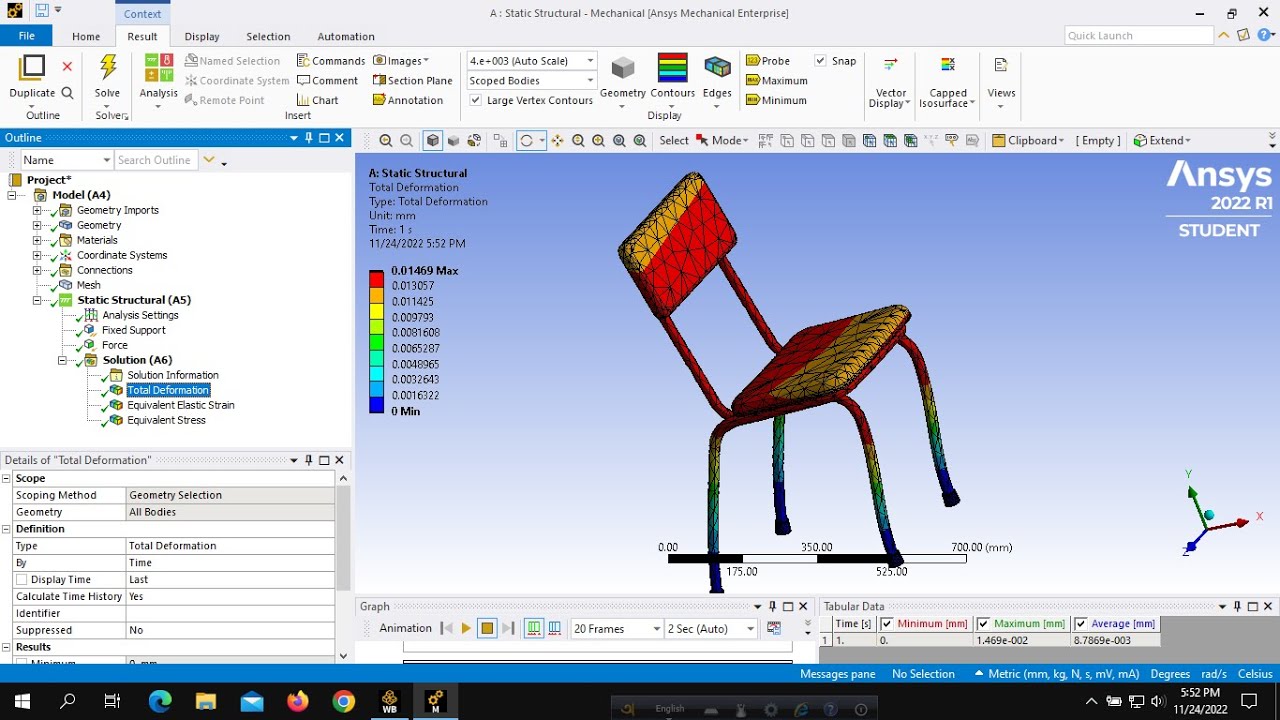Collapse the Solution (A6) tree node
1280x720 pixels.
pos(62,360)
